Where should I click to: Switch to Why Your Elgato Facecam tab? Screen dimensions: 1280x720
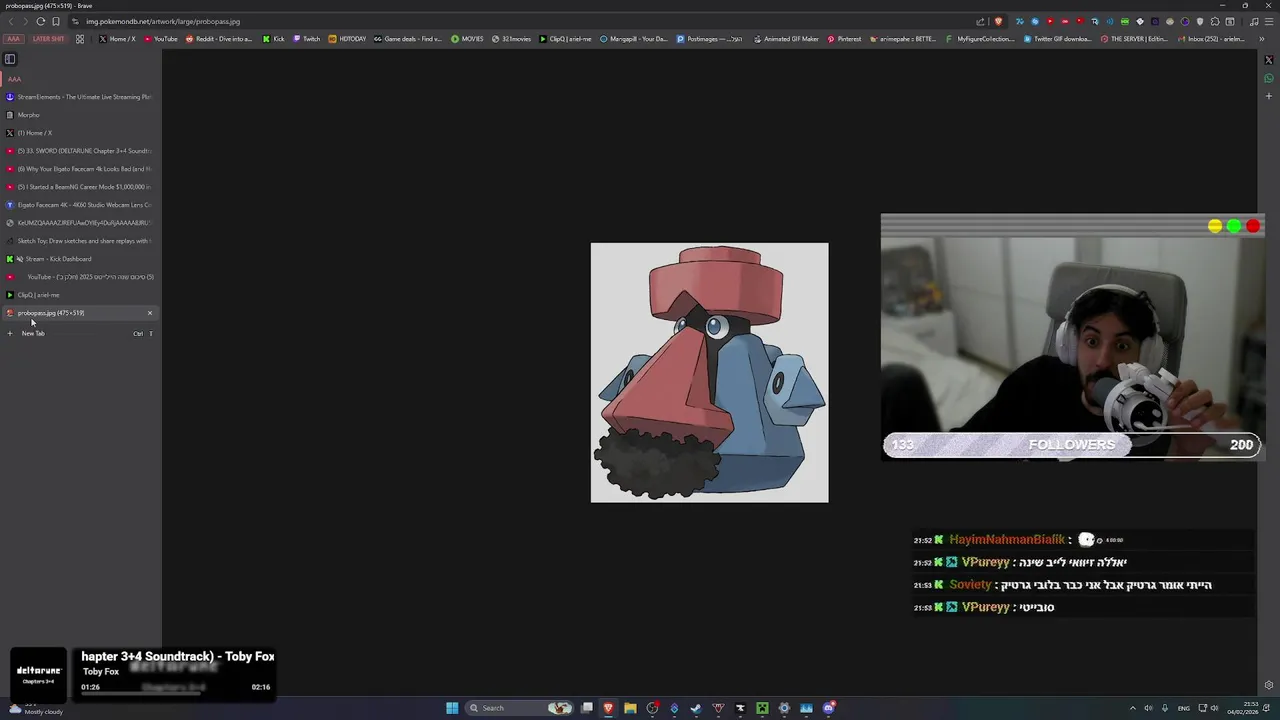(x=80, y=169)
